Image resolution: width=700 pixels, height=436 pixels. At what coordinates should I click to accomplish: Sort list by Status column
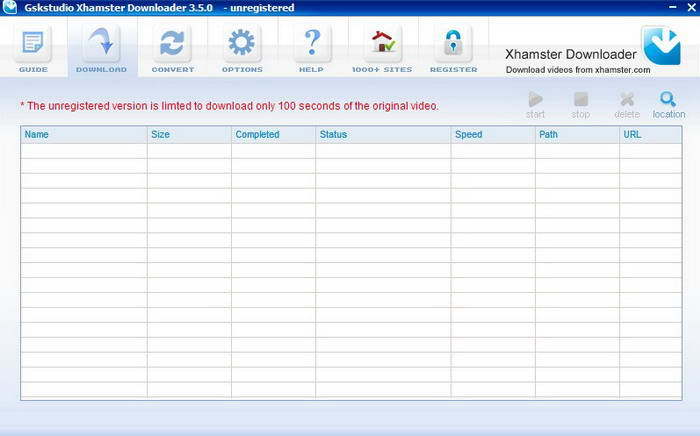click(383, 134)
